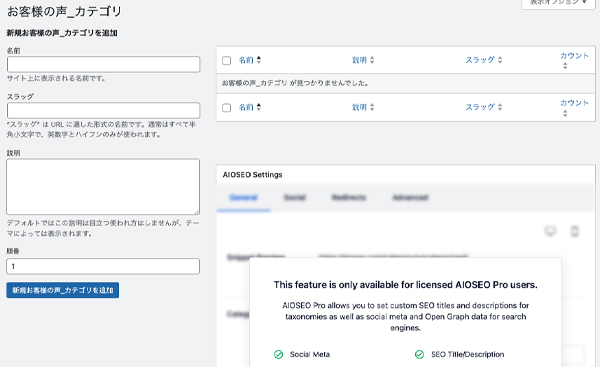Image resolution: width=600 pixels, height=367 pixels.
Task: Open the Redirects tab in AIOSEO Settings
Action: [349, 197]
